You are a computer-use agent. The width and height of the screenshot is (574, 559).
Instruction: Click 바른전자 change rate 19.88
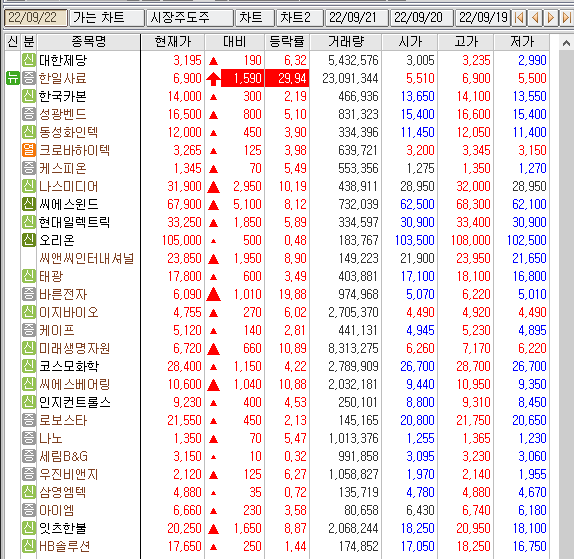click(x=292, y=294)
